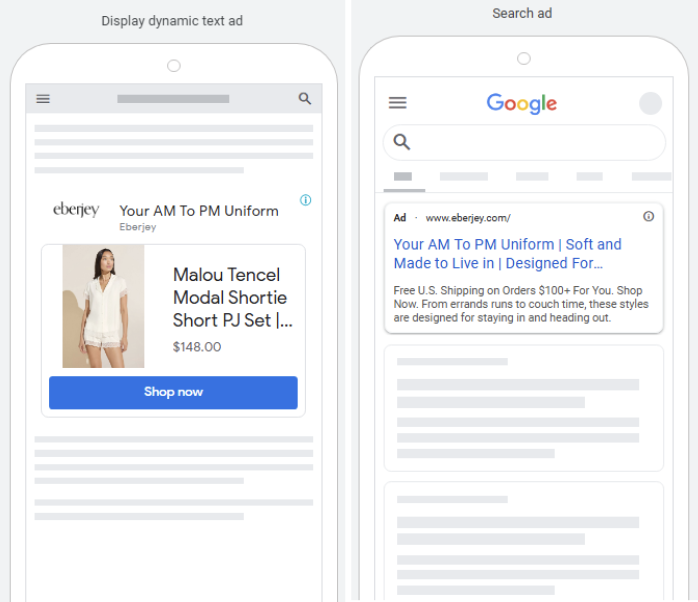The width and height of the screenshot is (698, 602).
Task: Click the Google logo
Action: point(521,103)
